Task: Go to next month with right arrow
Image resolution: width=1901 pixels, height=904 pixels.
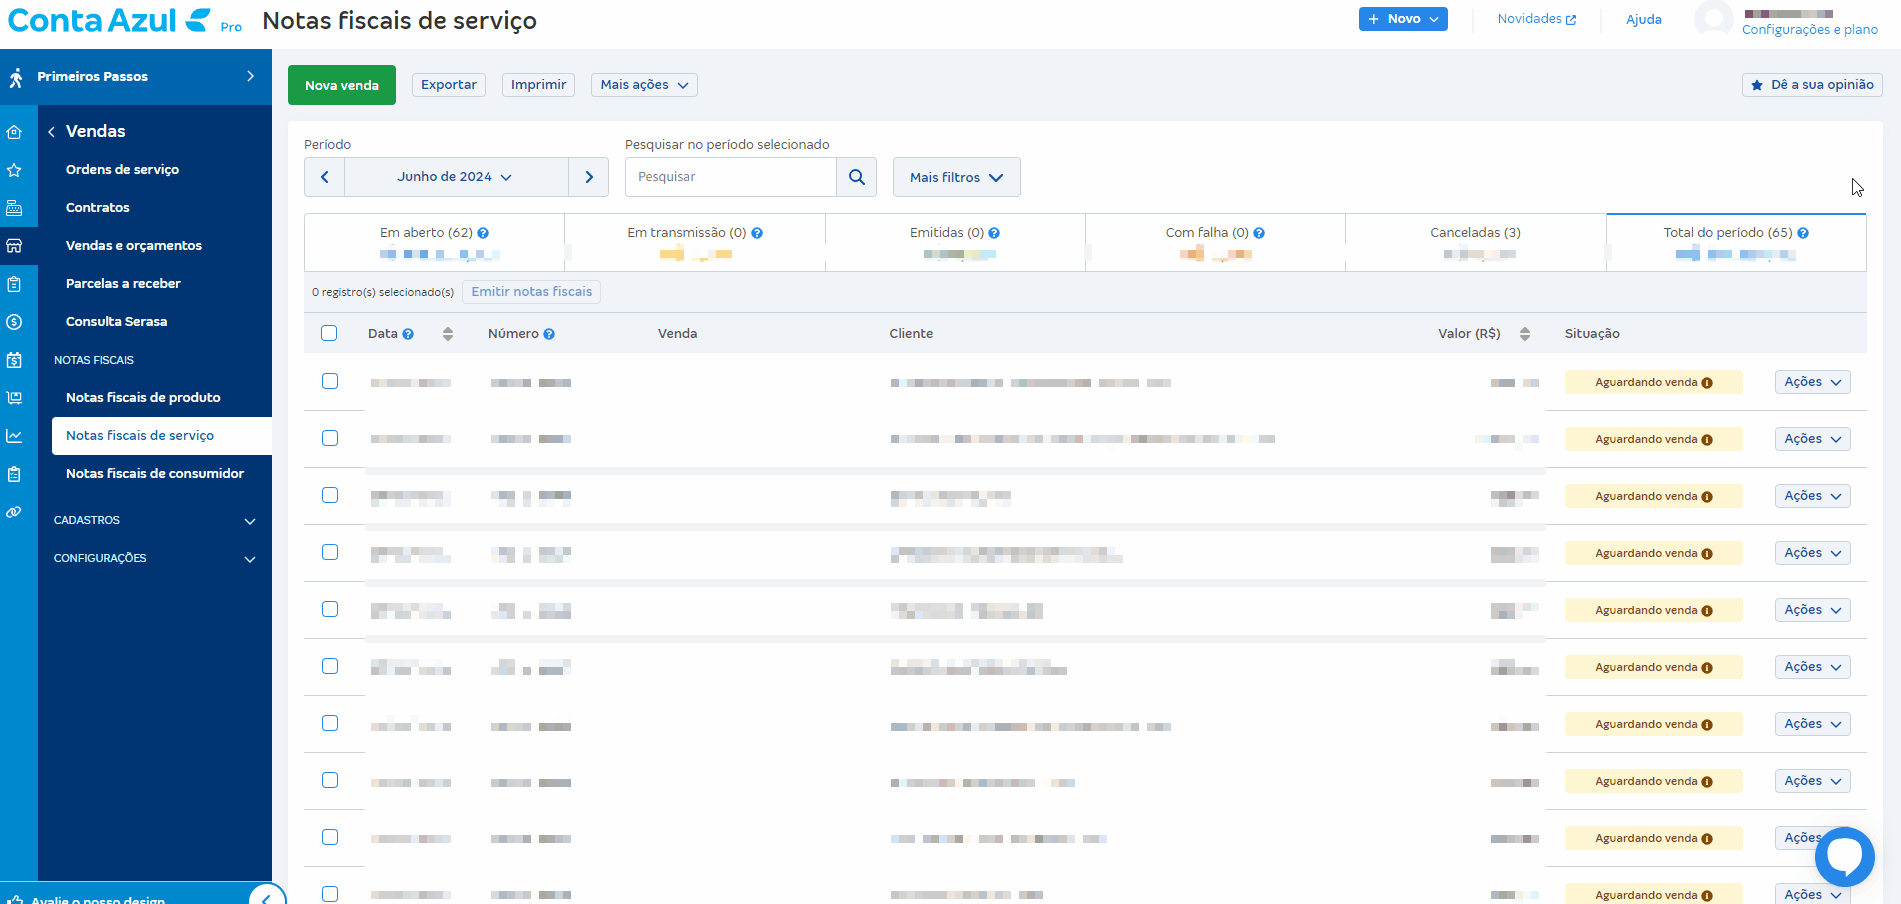Action: pos(589,177)
